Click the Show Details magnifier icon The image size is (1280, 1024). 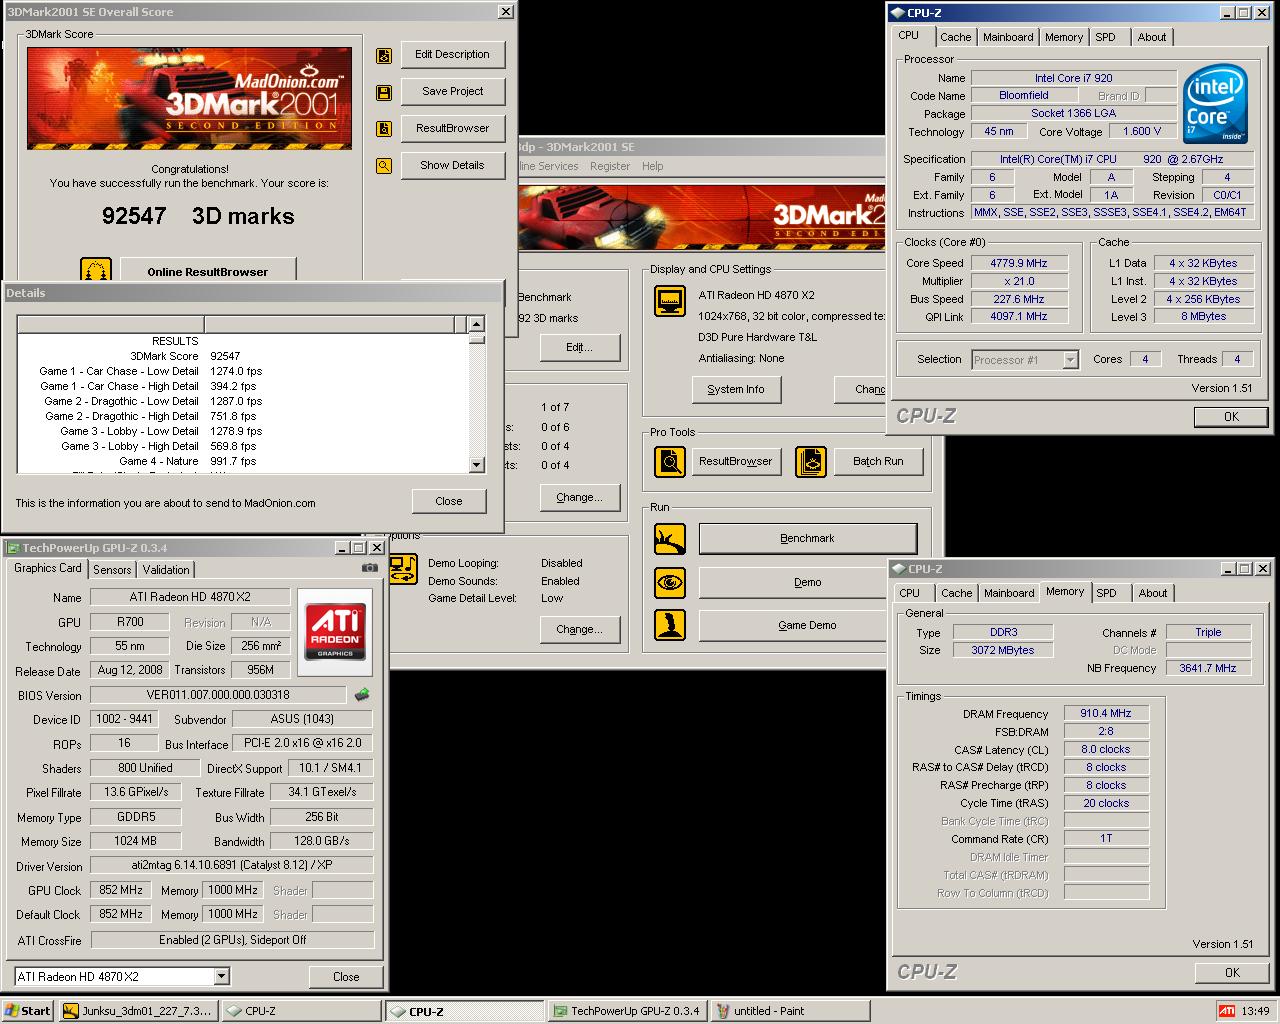click(x=384, y=166)
